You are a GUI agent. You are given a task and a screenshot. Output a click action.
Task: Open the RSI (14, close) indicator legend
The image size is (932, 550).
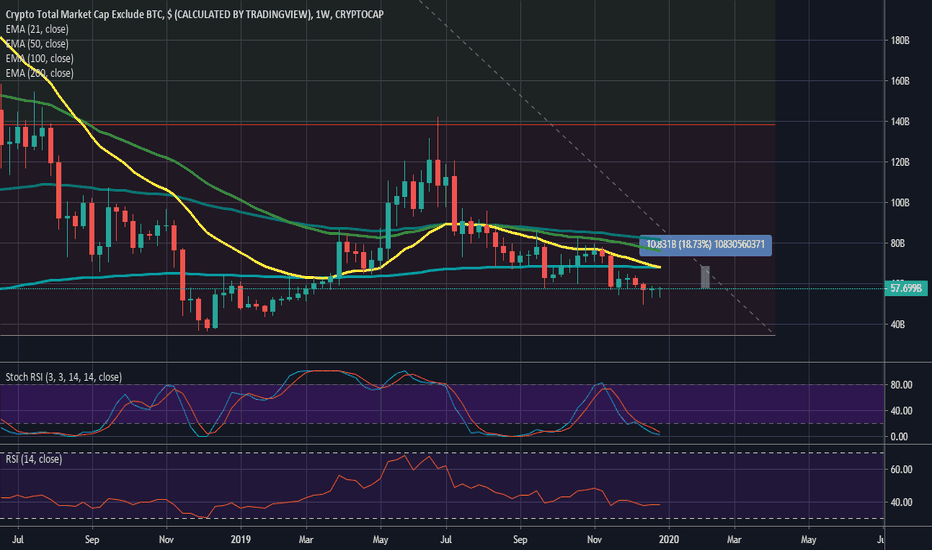pos(34,459)
